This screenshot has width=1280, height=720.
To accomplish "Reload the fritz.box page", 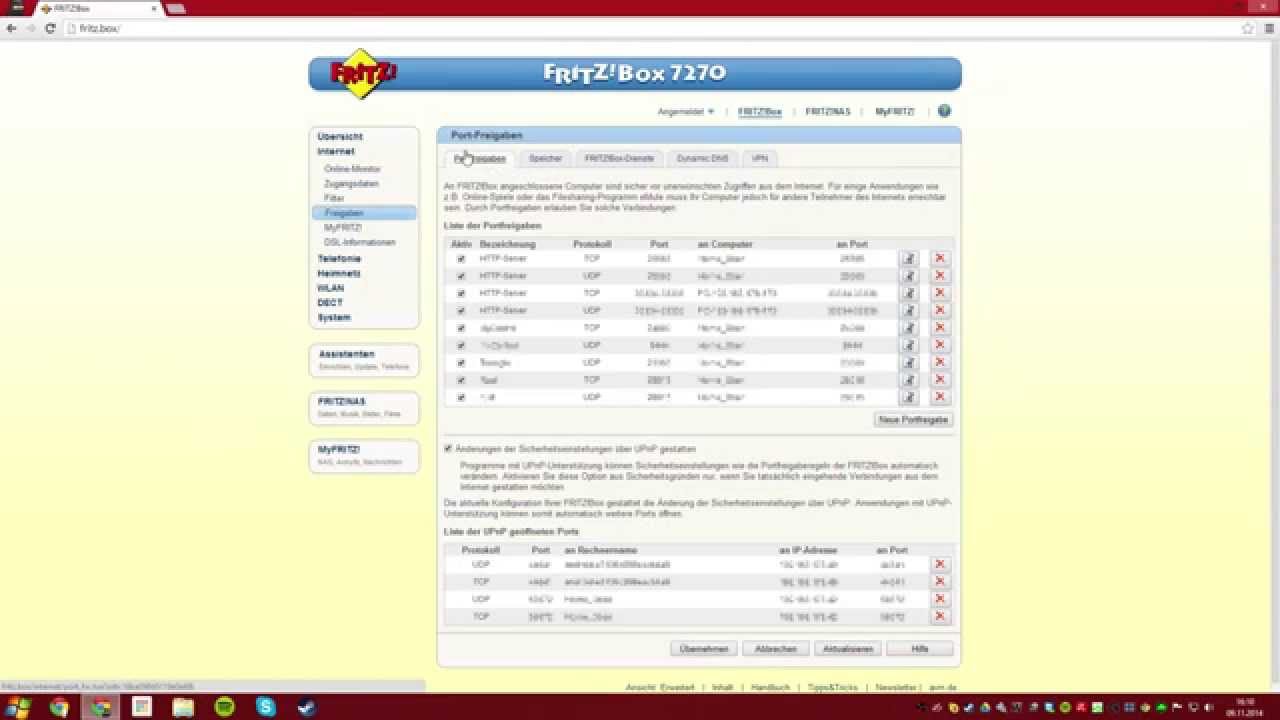I will (x=50, y=28).
